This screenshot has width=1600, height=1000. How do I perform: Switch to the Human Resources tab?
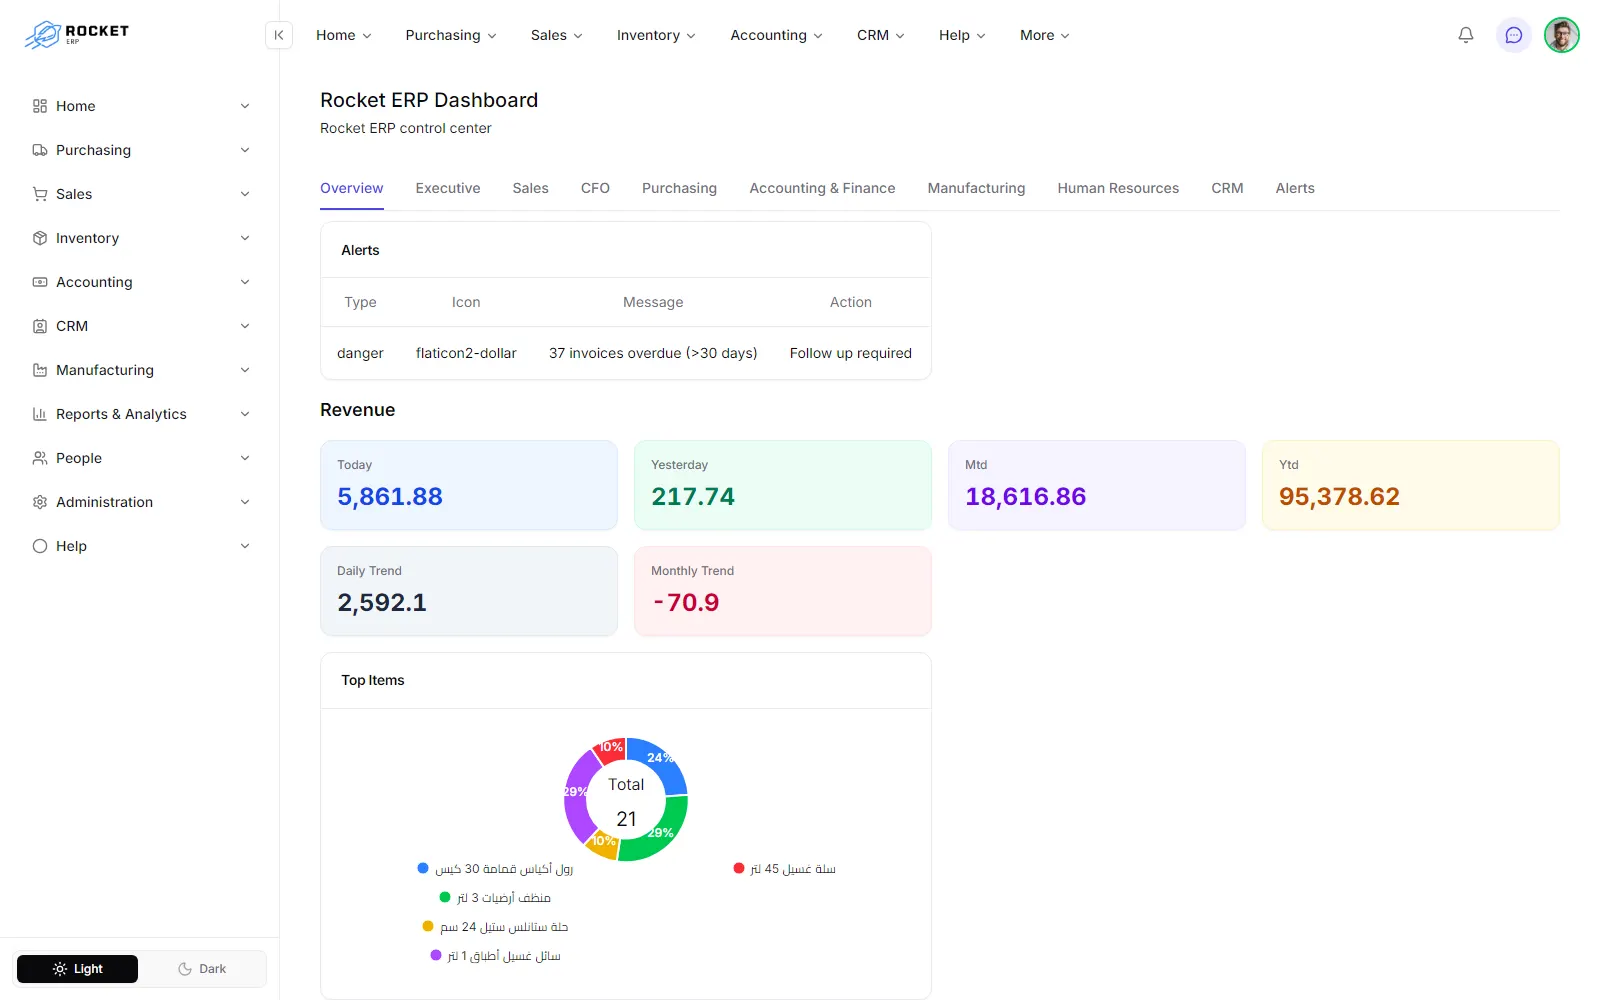pos(1118,188)
